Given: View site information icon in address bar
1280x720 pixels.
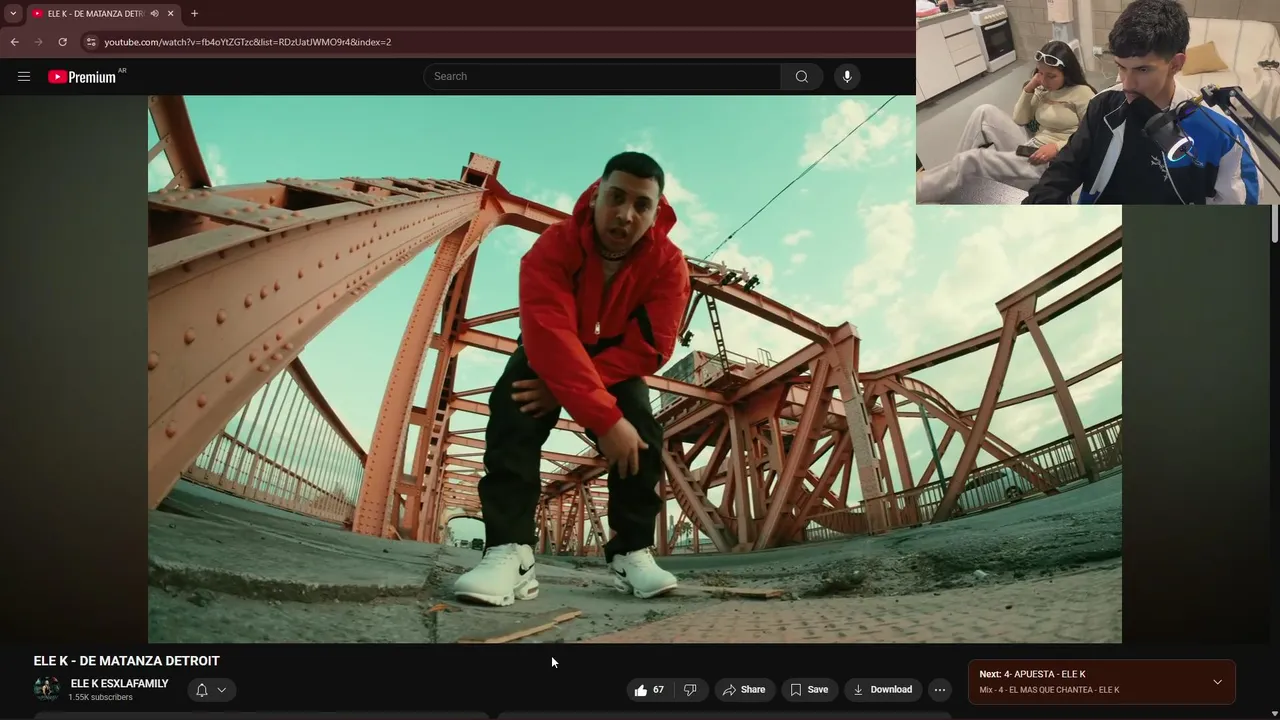Looking at the screenshot, I should pos(91,42).
